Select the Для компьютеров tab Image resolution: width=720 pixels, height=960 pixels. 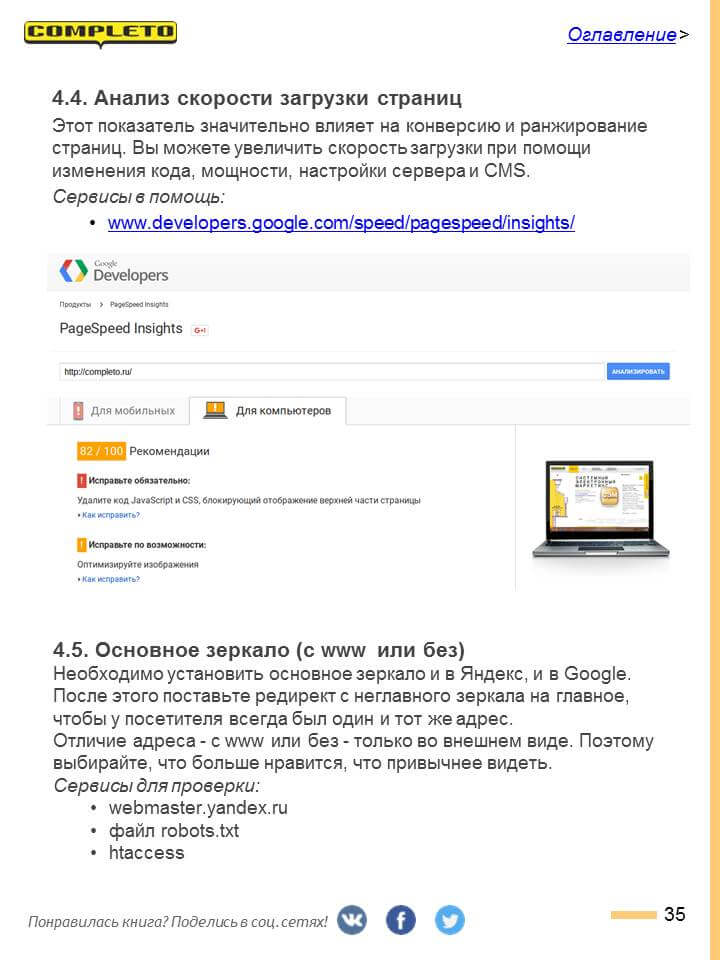pos(268,411)
